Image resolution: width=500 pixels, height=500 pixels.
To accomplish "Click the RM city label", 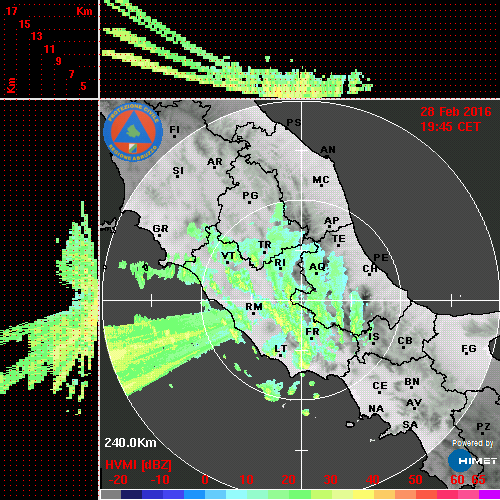I will click(254, 307).
